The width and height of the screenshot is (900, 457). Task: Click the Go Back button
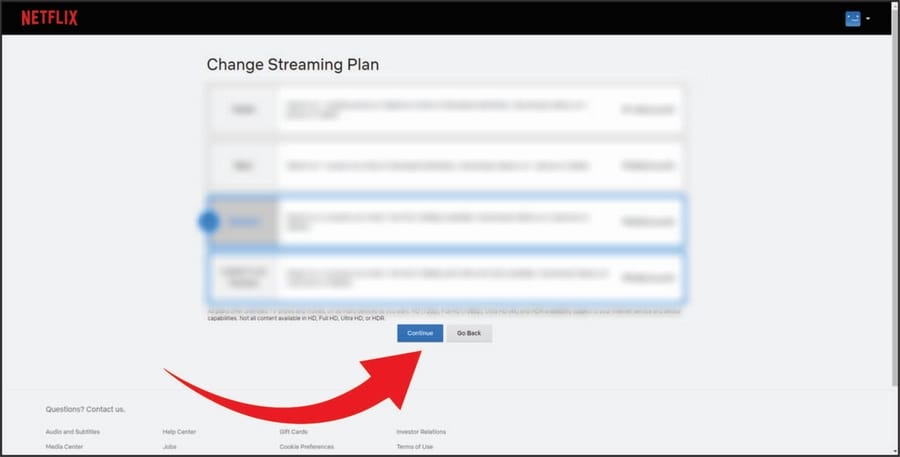[469, 333]
